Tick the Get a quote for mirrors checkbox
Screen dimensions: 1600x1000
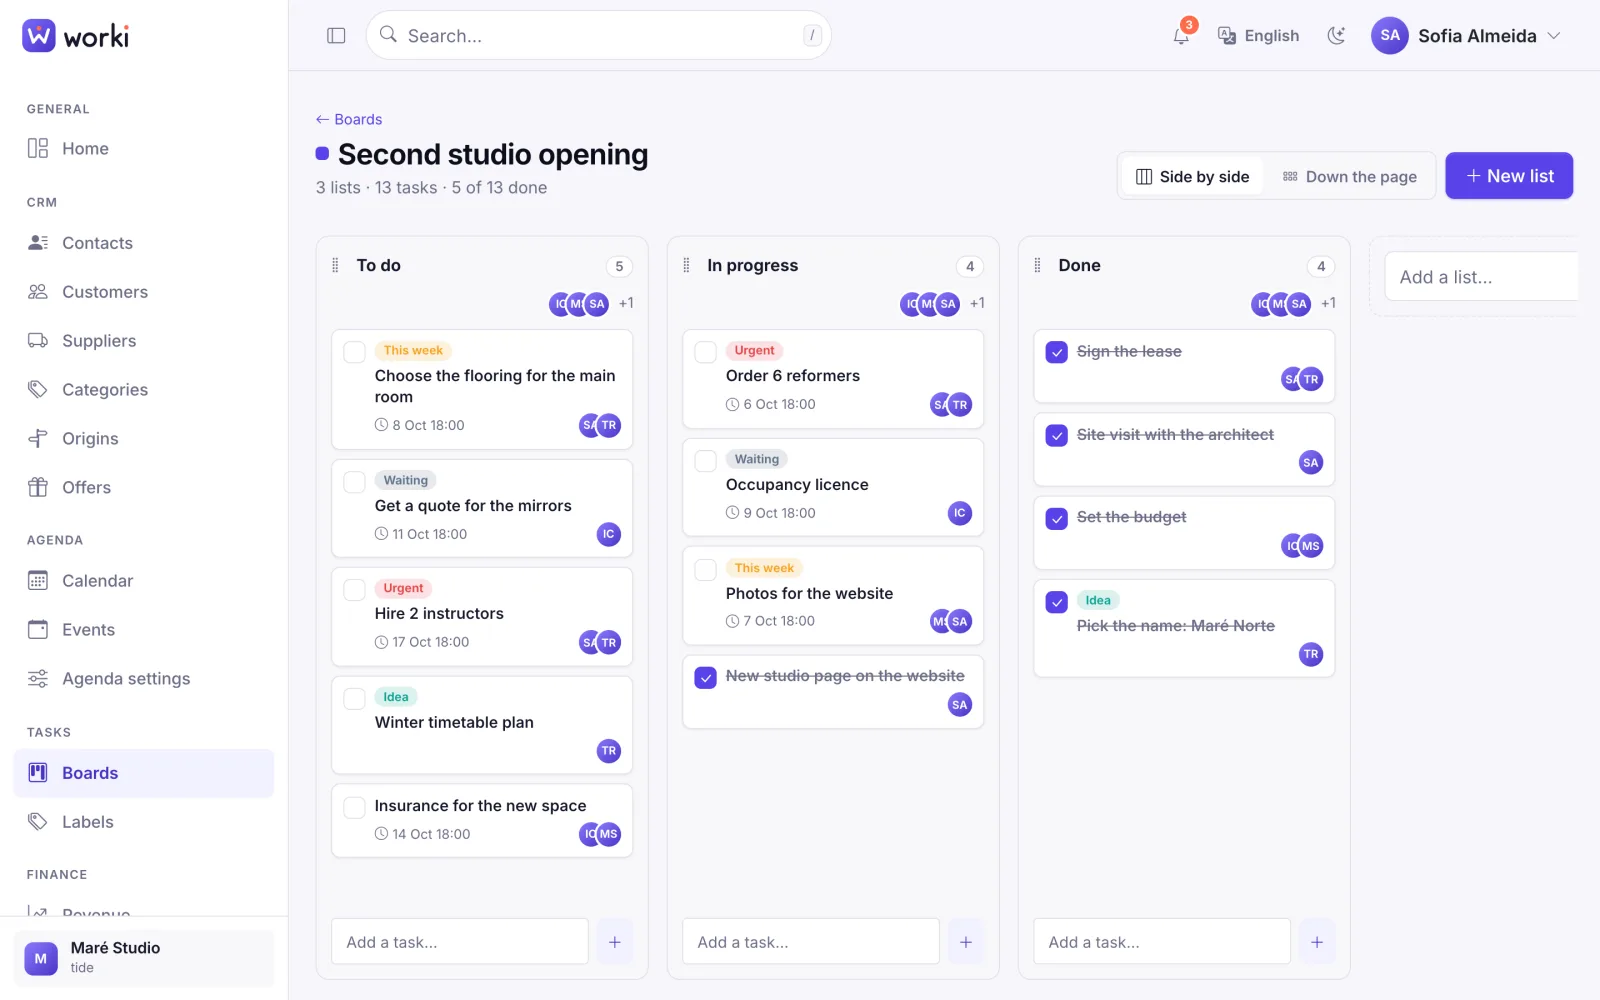coord(354,482)
